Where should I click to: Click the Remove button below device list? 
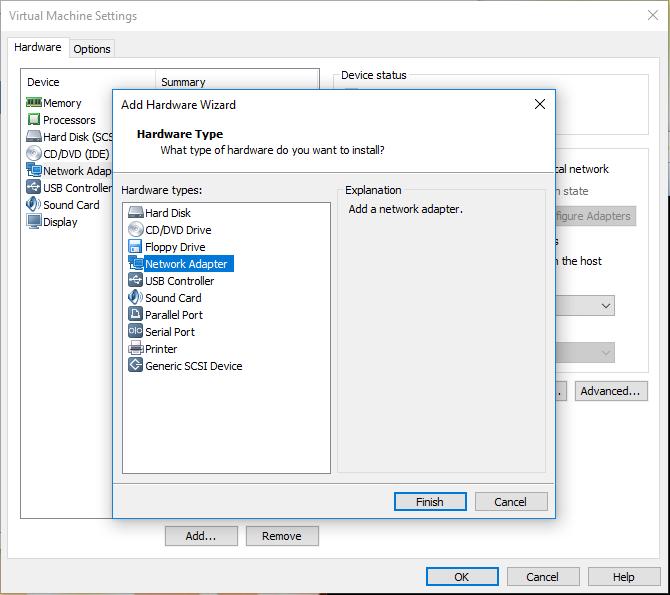[x=282, y=536]
